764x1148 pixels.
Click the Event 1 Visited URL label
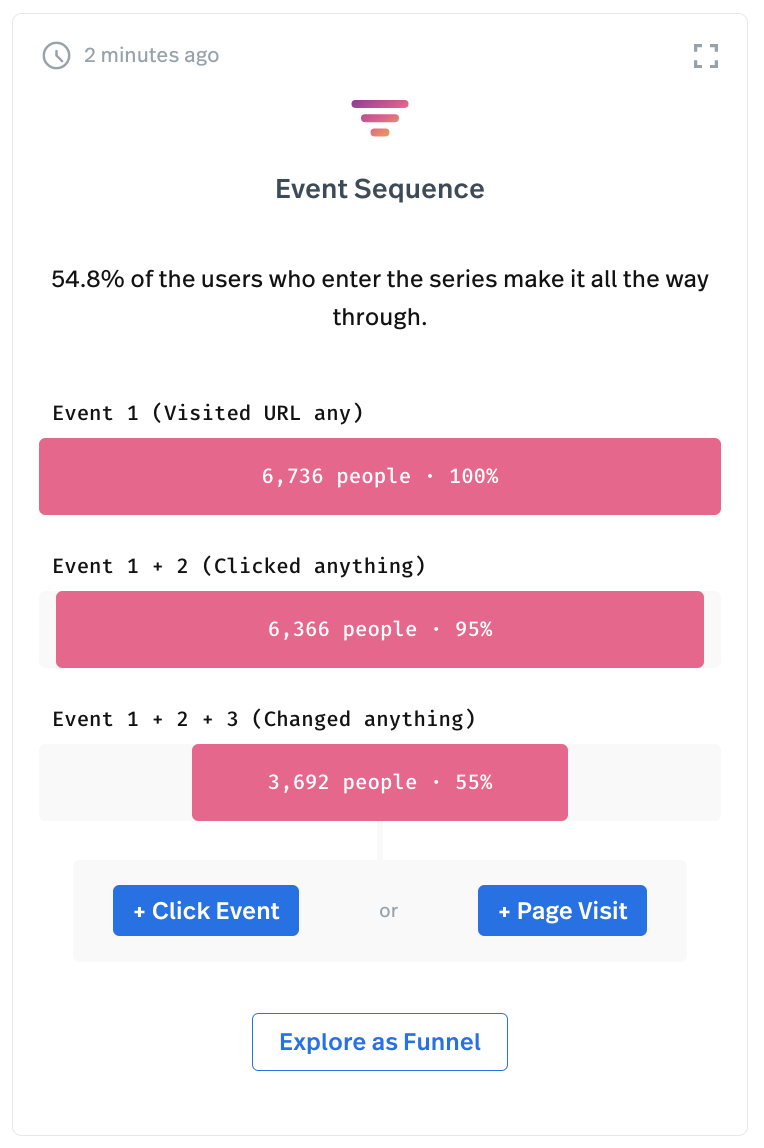(x=208, y=412)
